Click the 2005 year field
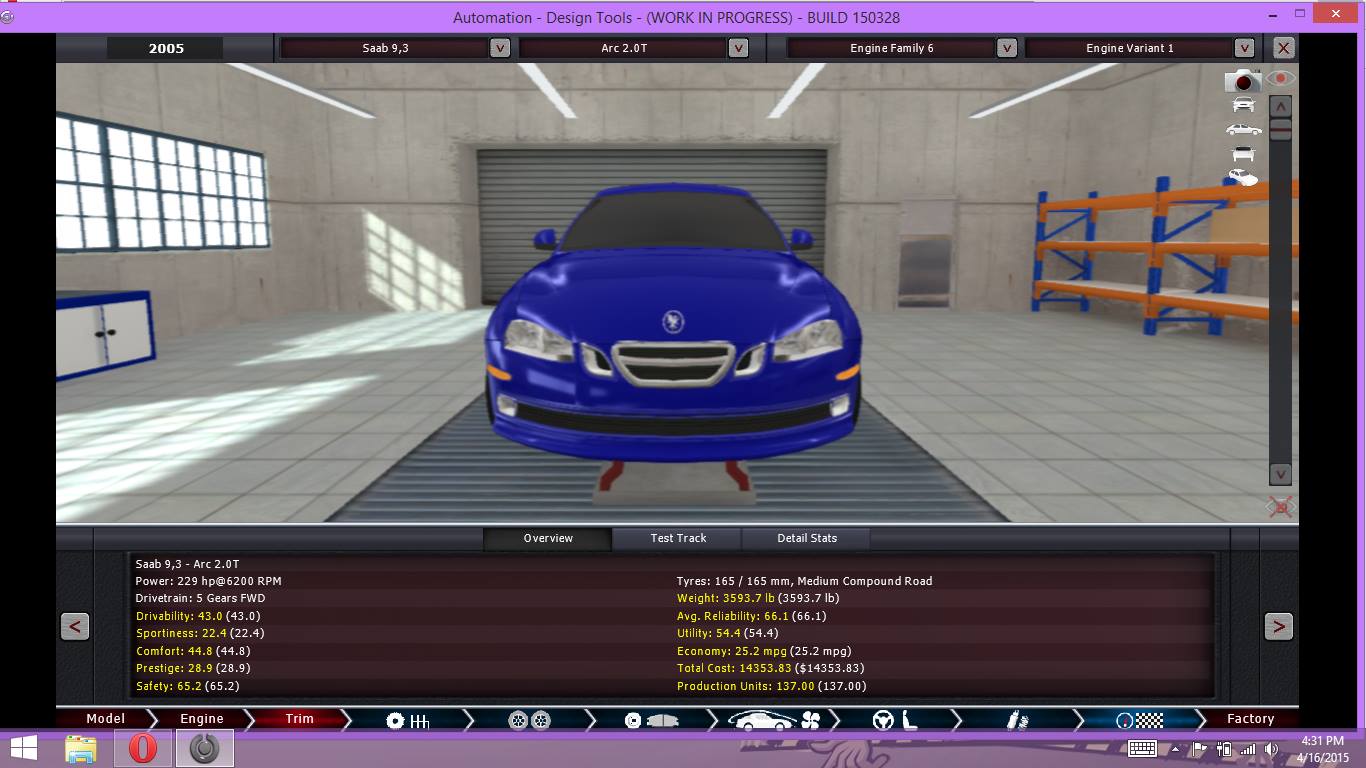The width and height of the screenshot is (1366, 768). point(166,48)
